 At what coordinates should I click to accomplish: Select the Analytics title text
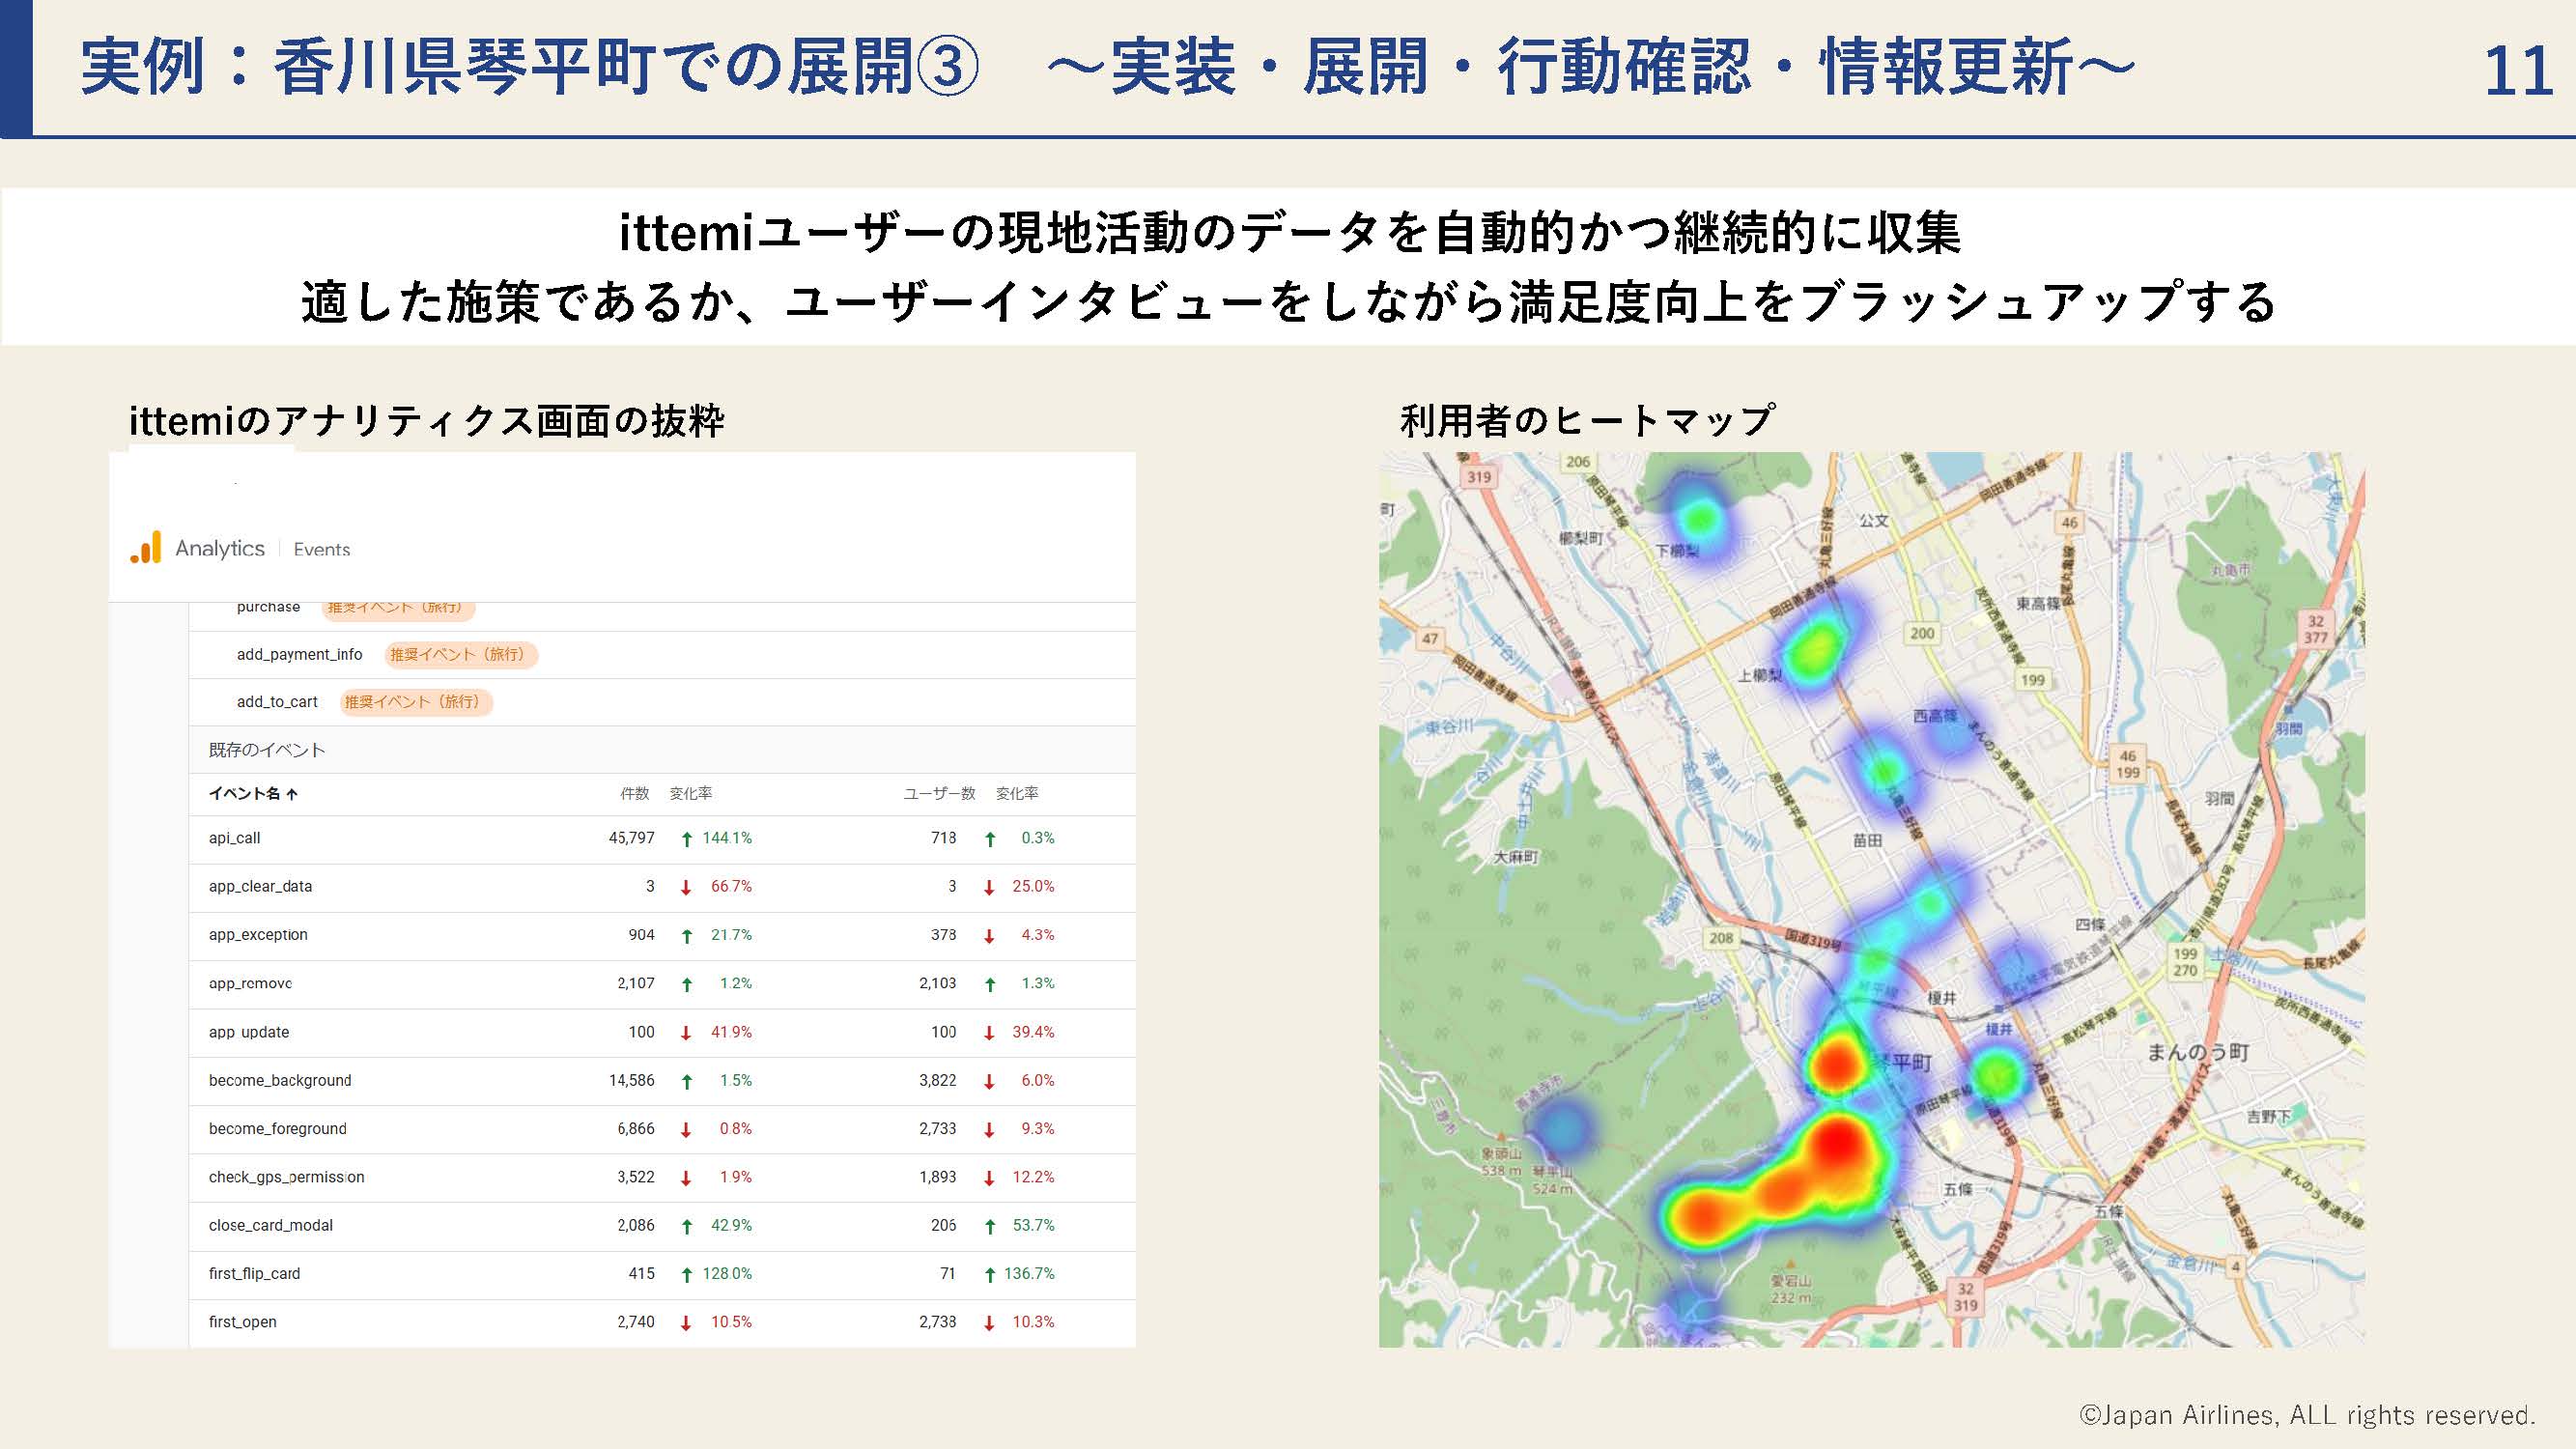point(220,548)
